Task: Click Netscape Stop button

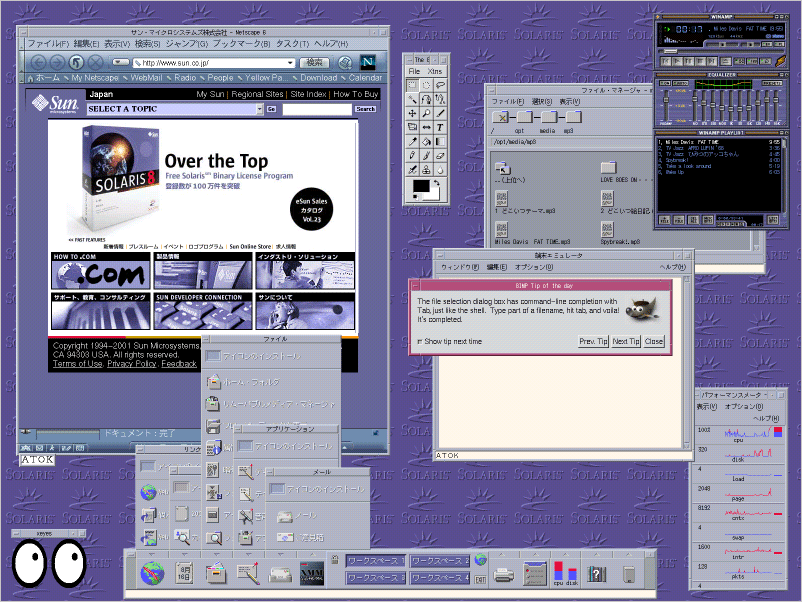Action: pyautogui.click(x=95, y=62)
